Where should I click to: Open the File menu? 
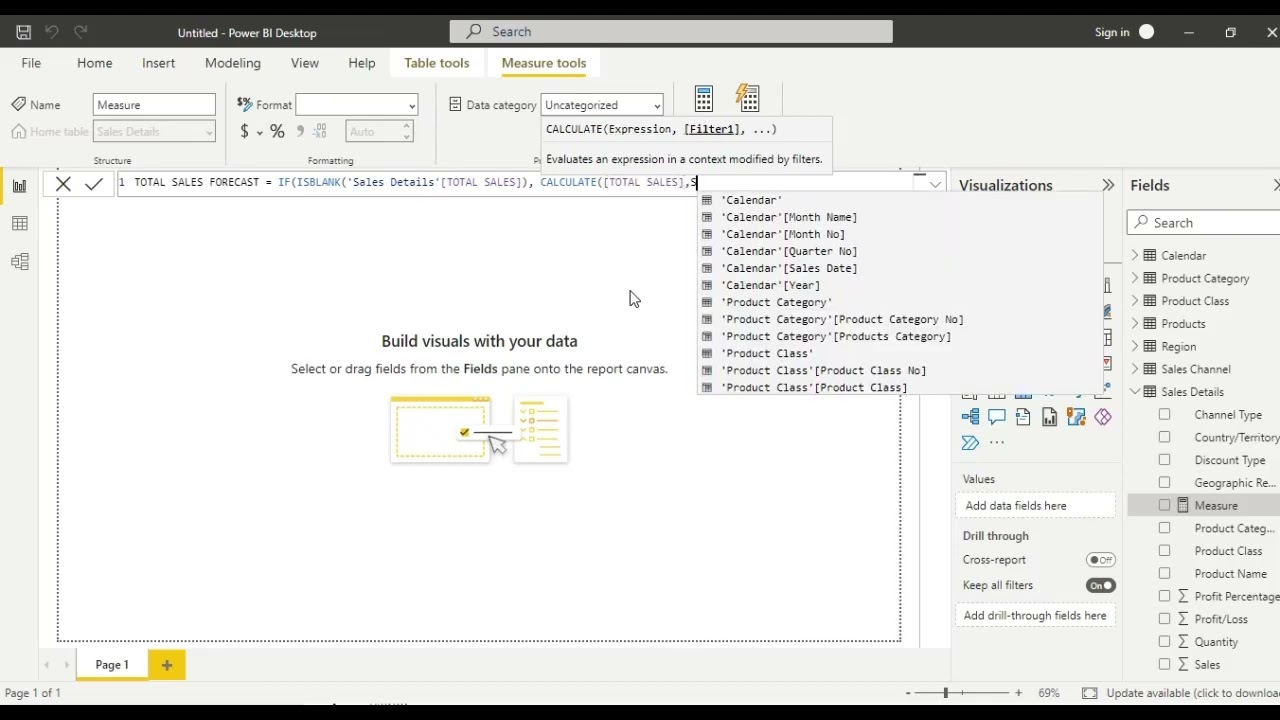(31, 63)
